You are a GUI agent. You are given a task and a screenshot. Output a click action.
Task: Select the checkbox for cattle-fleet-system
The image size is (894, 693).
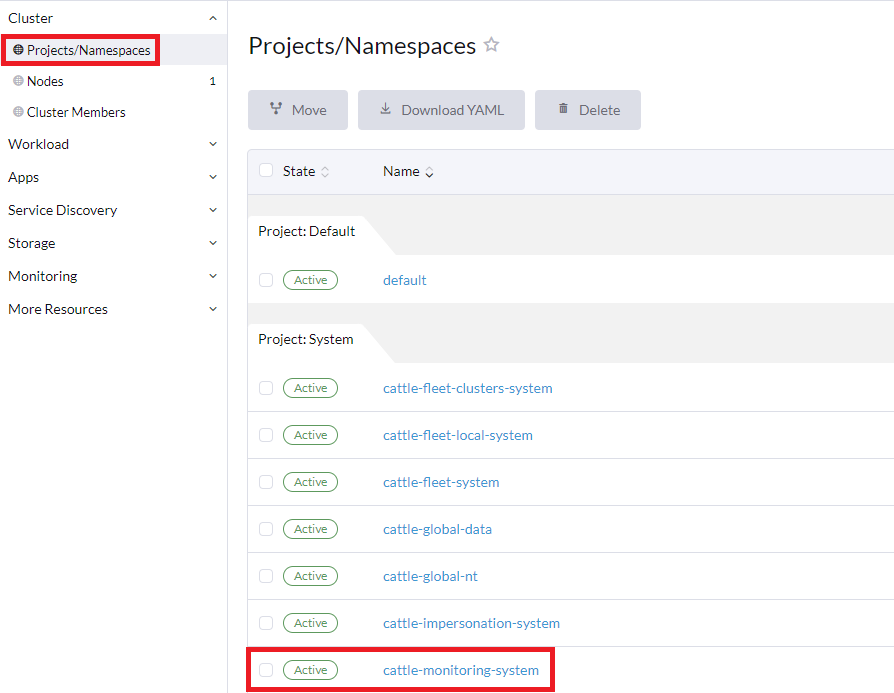[266, 482]
